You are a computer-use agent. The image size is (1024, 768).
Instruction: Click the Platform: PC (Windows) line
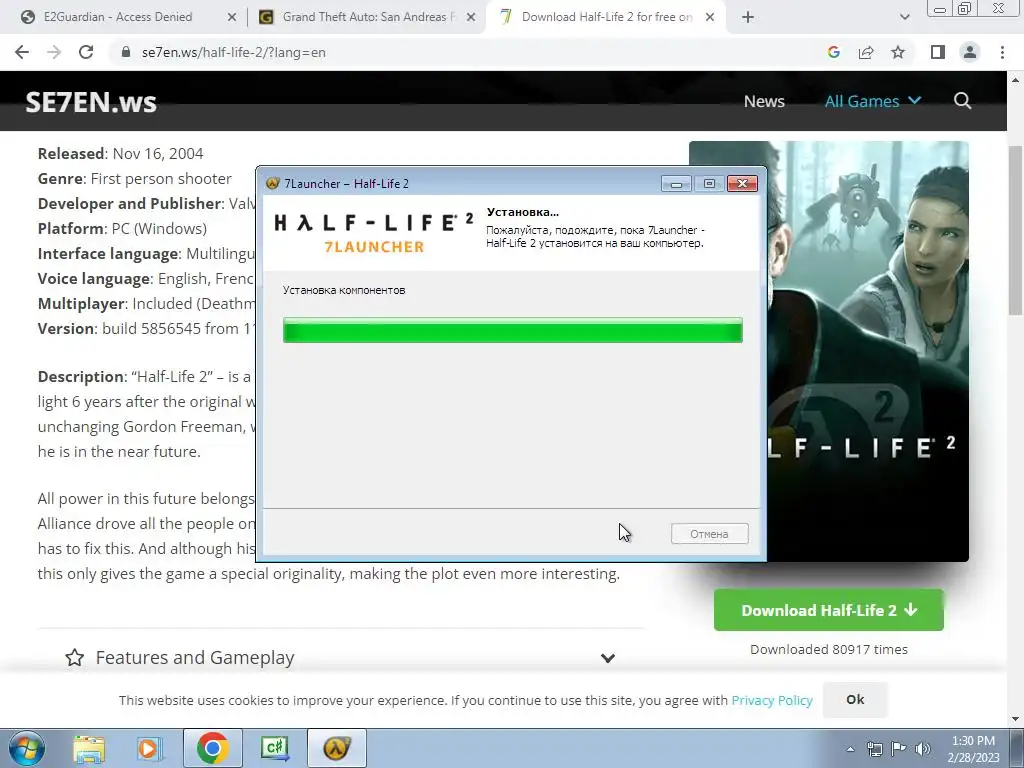pos(122,229)
